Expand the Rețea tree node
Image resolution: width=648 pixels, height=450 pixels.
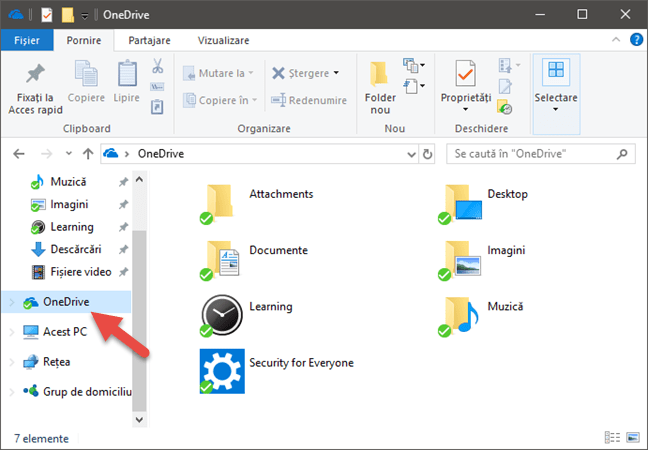click(12, 362)
